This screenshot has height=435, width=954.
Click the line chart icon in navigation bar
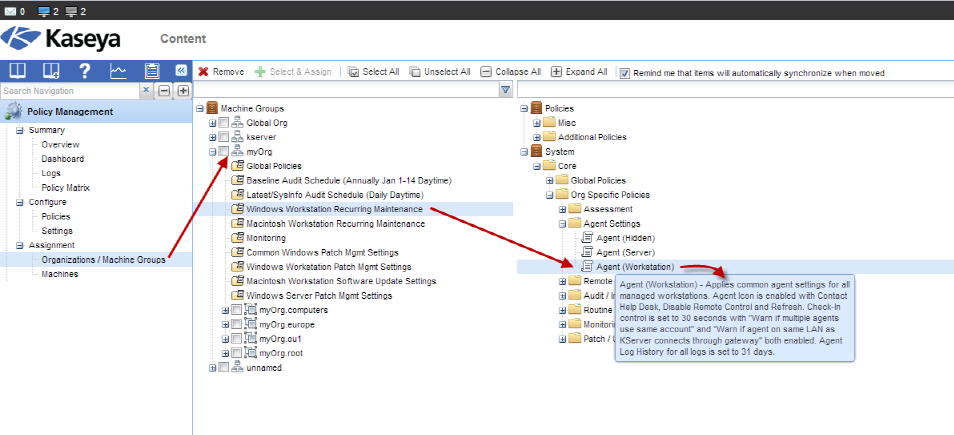(118, 71)
